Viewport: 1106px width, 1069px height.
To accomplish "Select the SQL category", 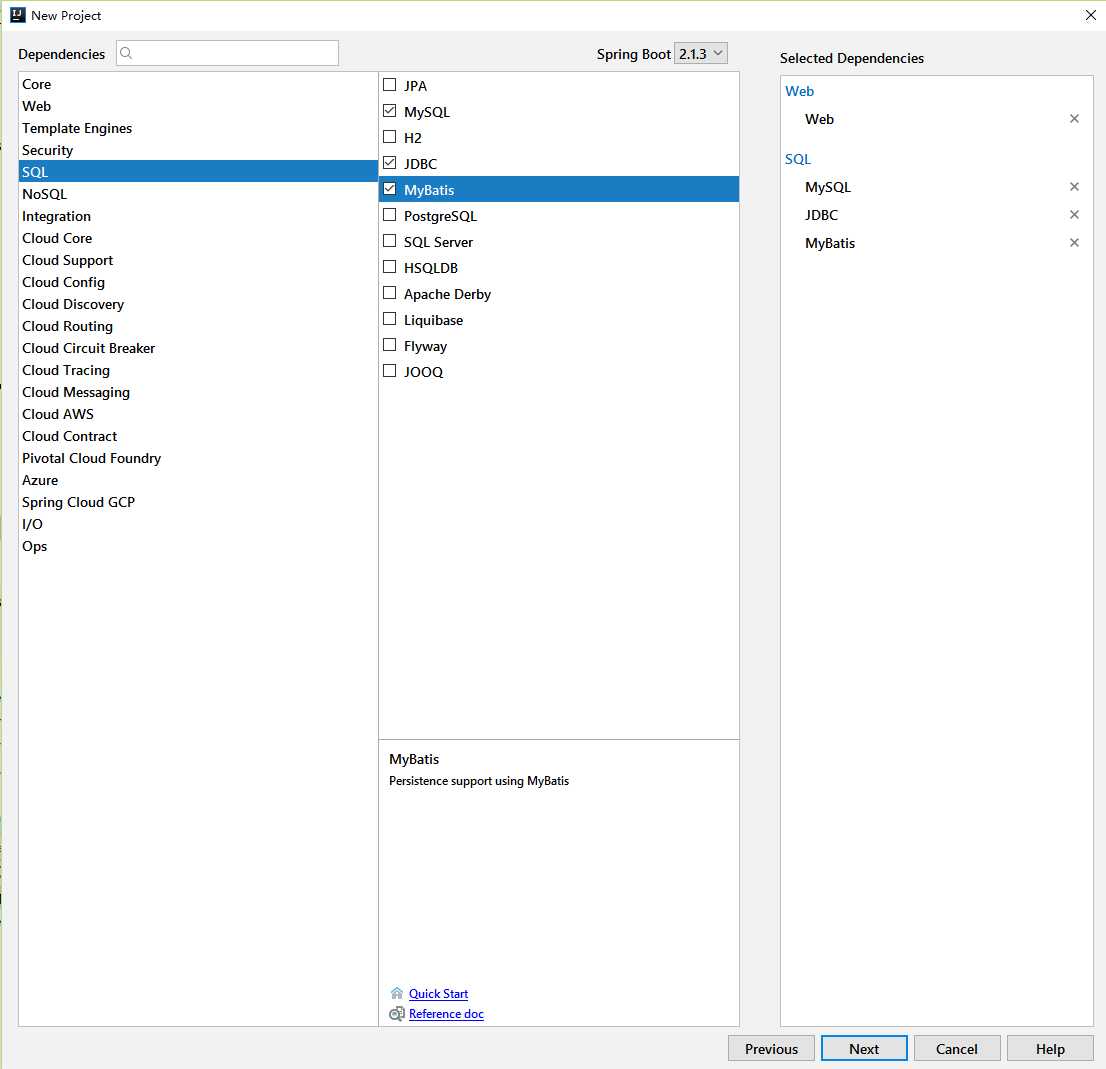I will click(x=198, y=171).
